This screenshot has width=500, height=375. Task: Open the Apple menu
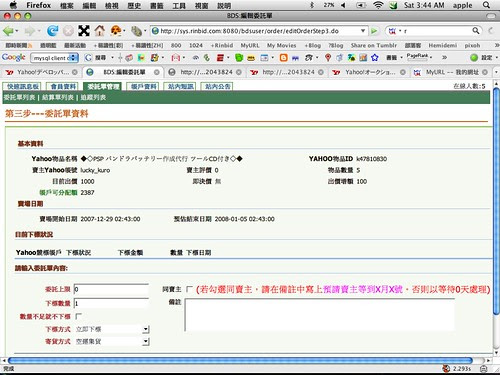tap(13, 5)
